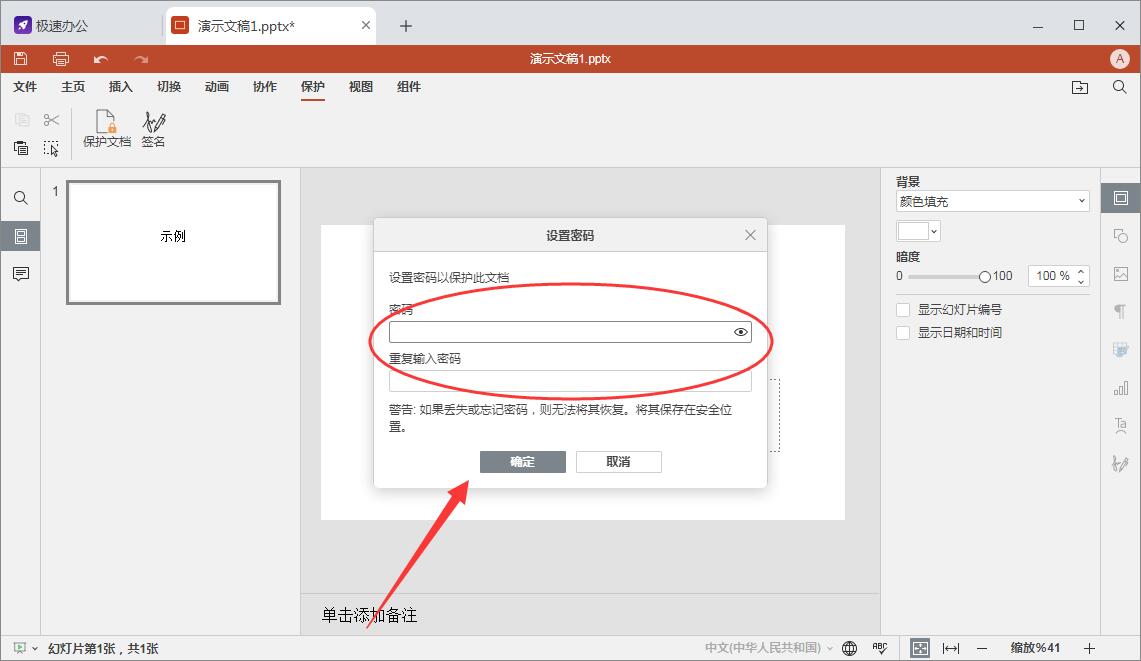Enable 显示幻灯片编号 checkbox
This screenshot has height=661, width=1141.
(x=903, y=310)
